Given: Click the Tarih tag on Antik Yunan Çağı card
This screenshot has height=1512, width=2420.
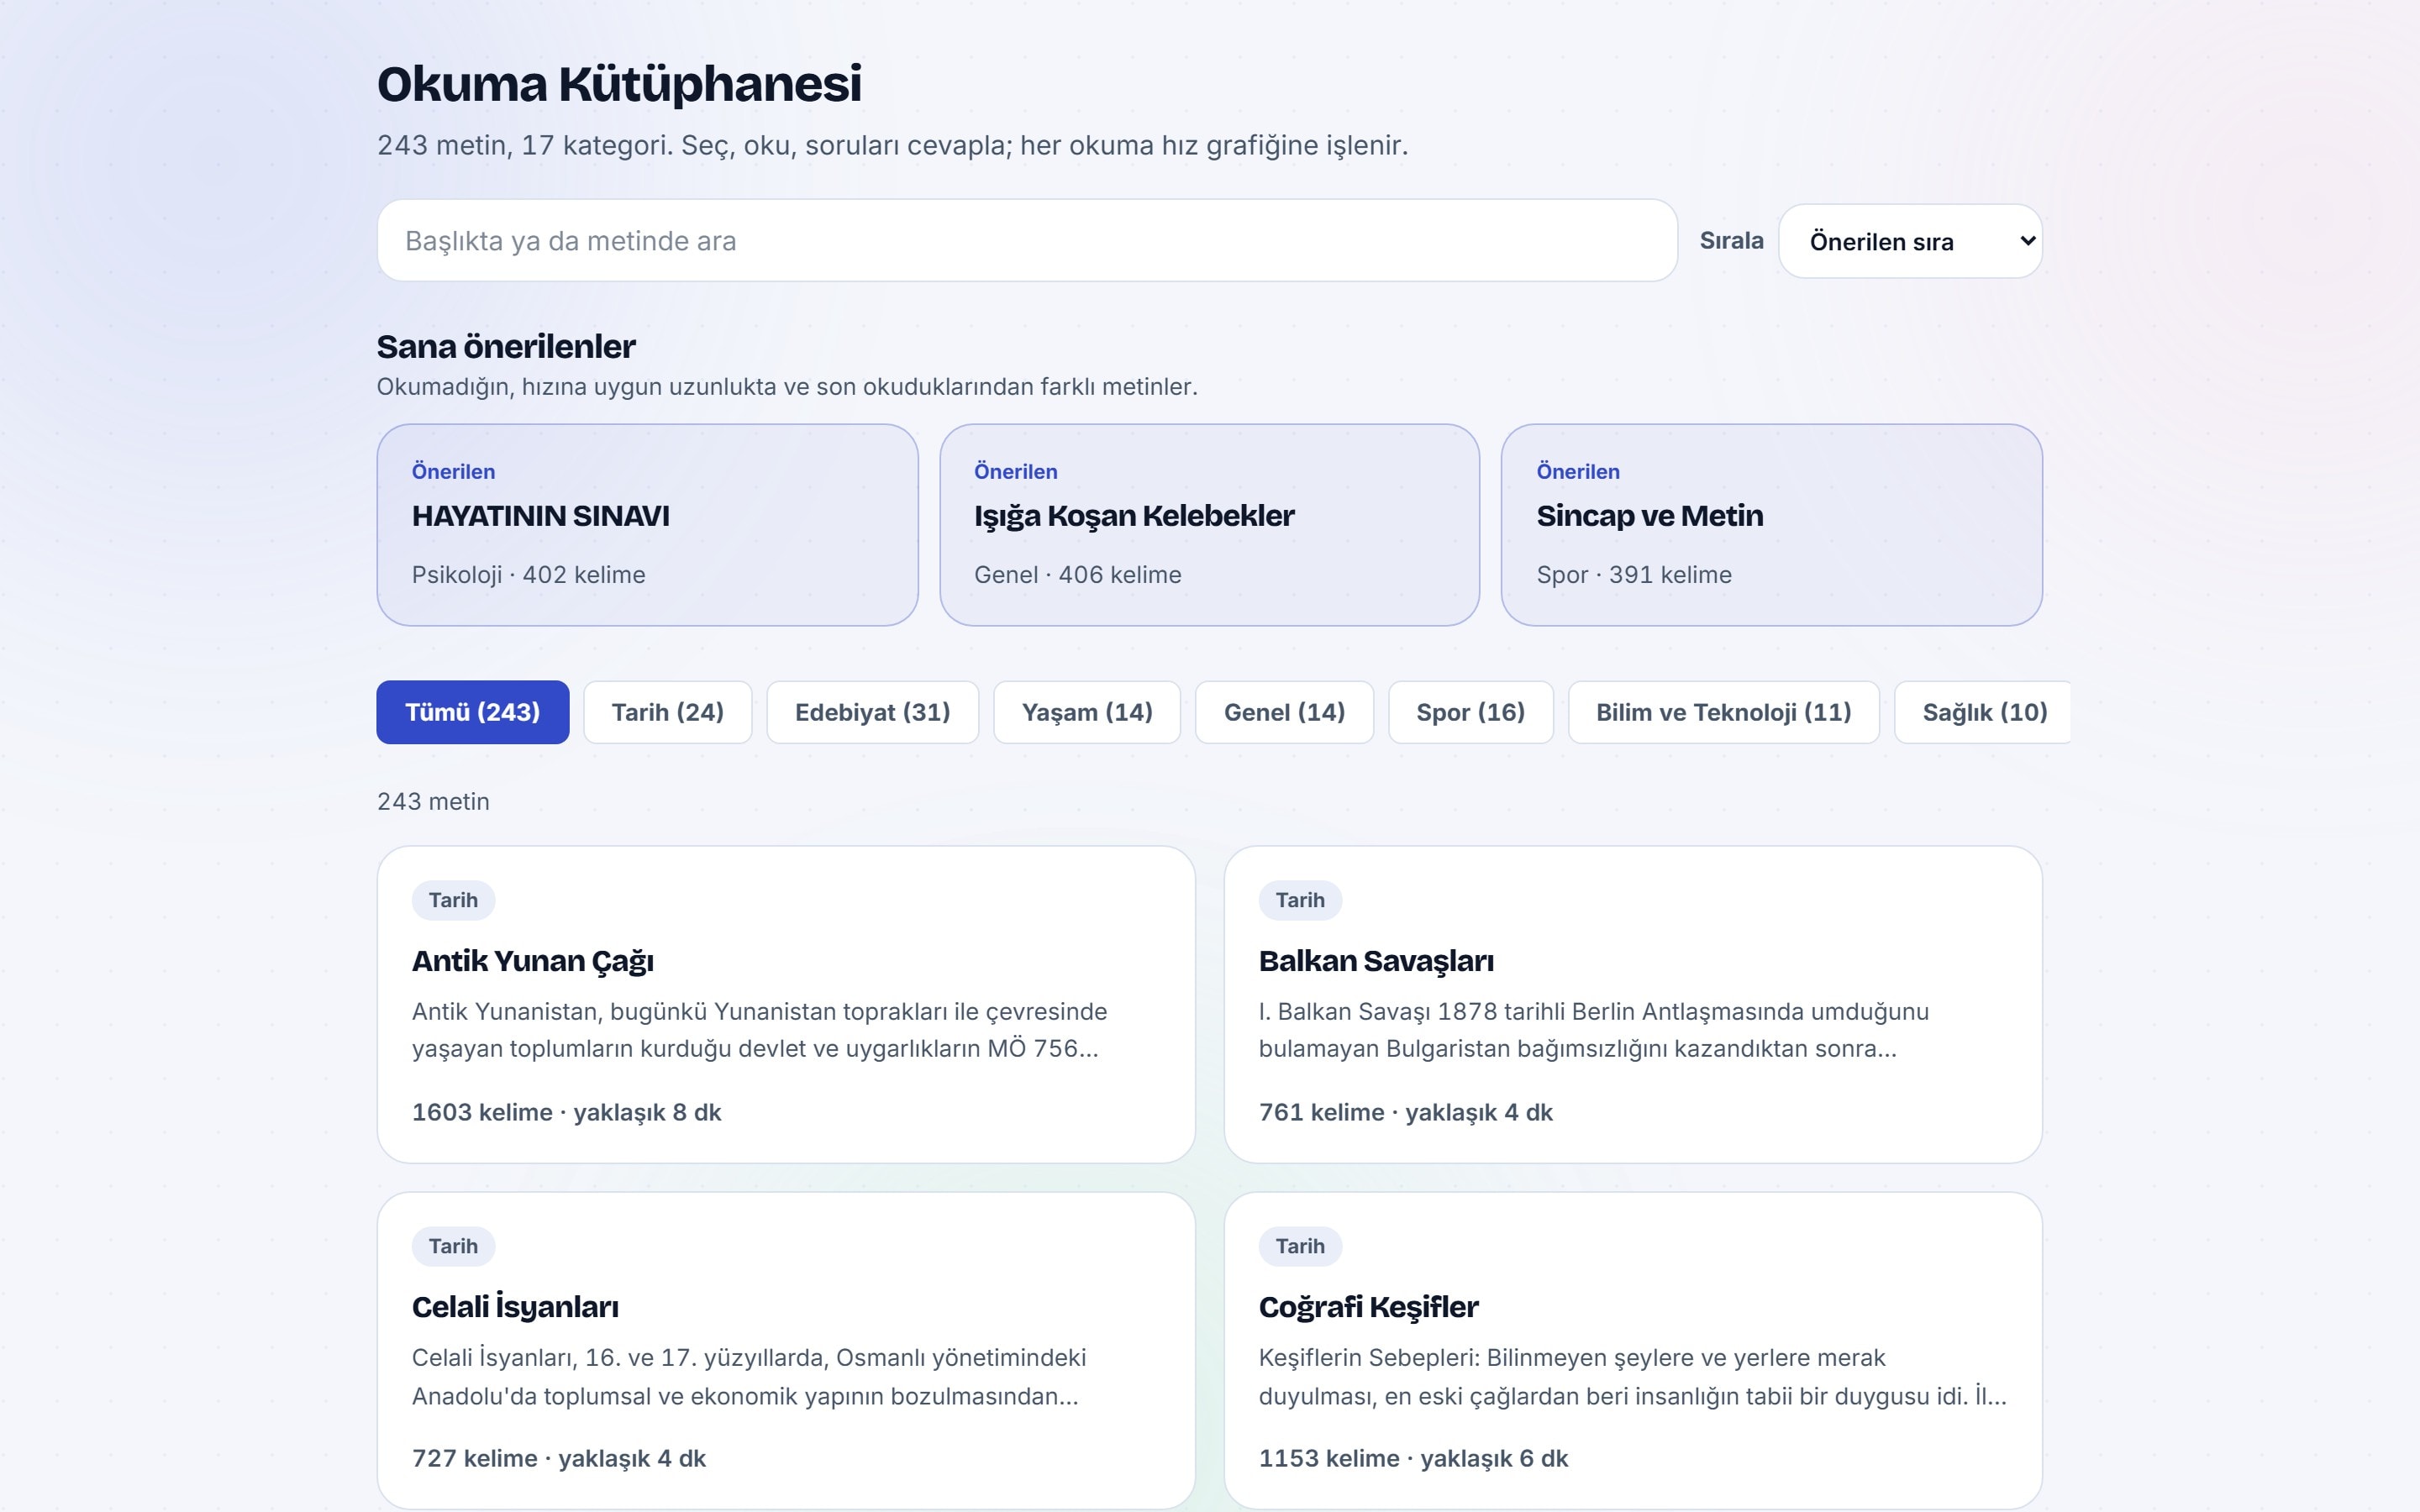Looking at the screenshot, I should click(x=453, y=900).
